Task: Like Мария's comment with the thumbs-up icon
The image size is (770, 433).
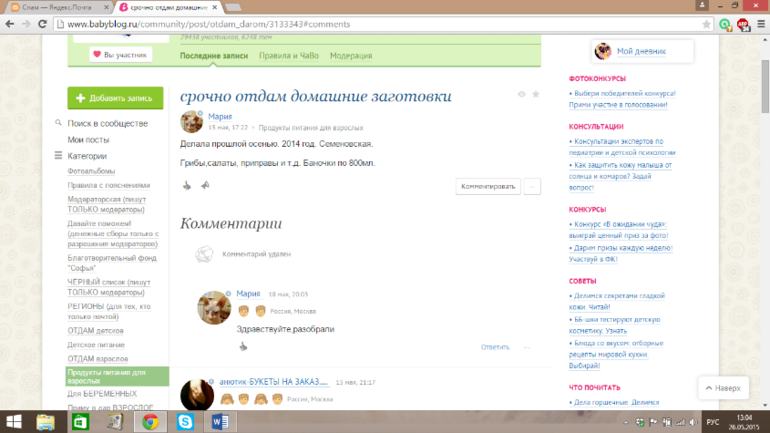Action: [x=242, y=347]
